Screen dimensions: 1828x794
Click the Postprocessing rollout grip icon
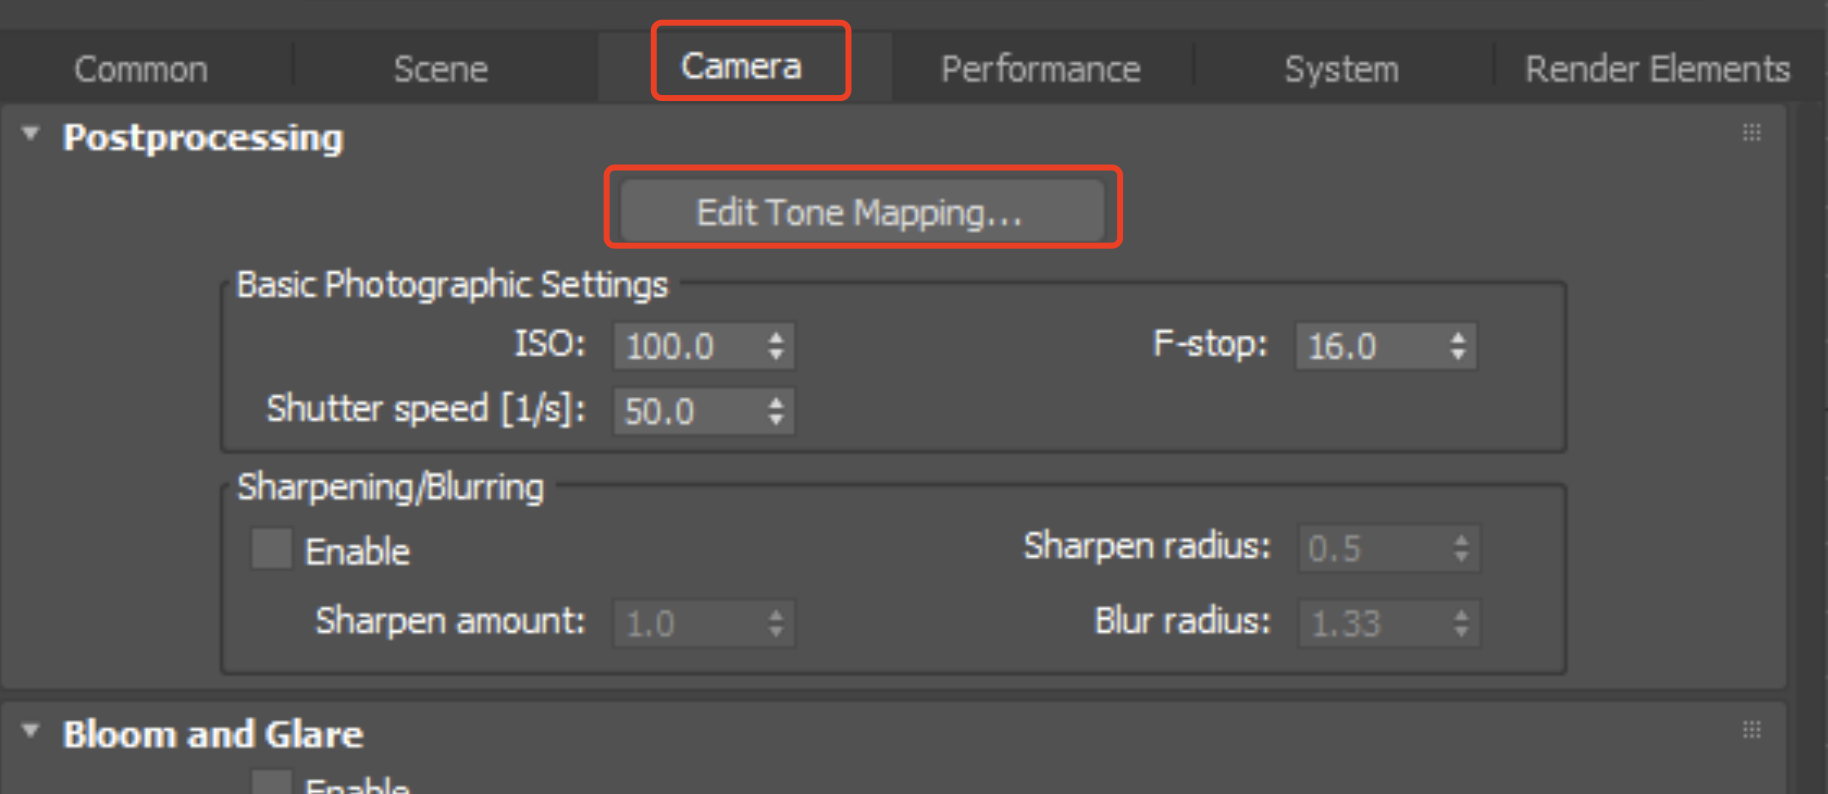(x=1752, y=133)
